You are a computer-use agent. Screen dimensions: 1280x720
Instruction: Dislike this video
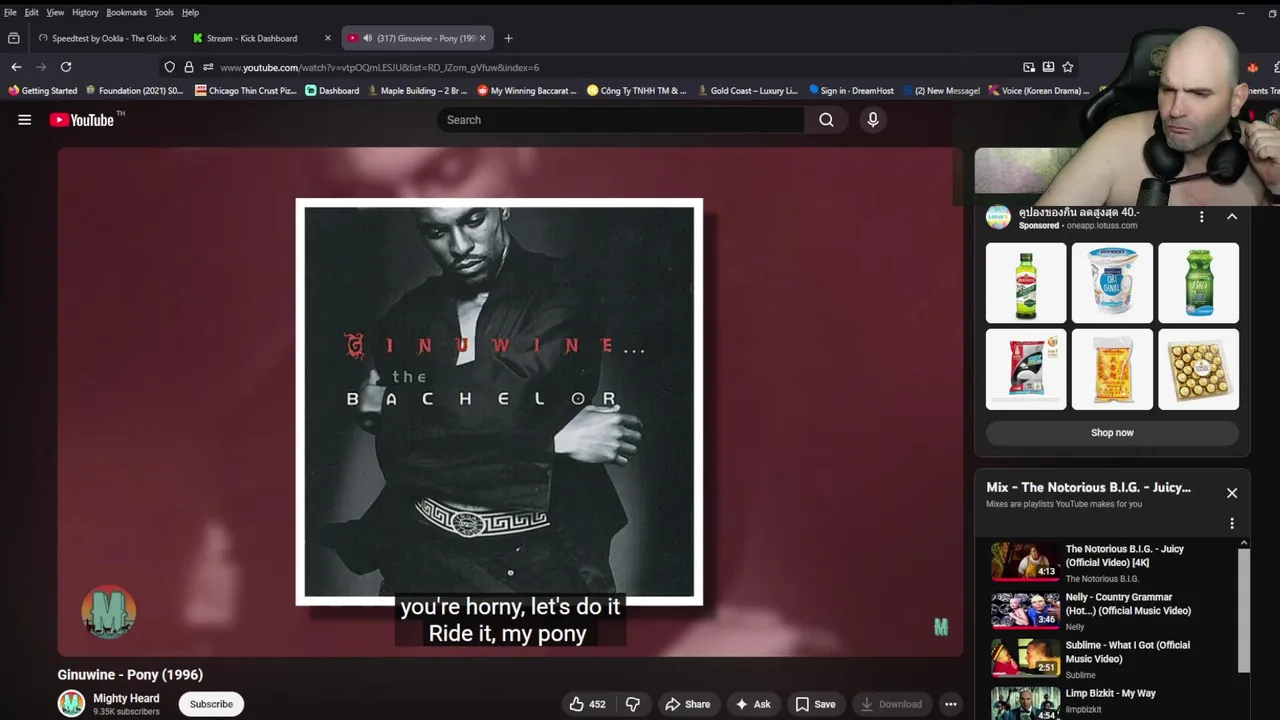pyautogui.click(x=633, y=704)
